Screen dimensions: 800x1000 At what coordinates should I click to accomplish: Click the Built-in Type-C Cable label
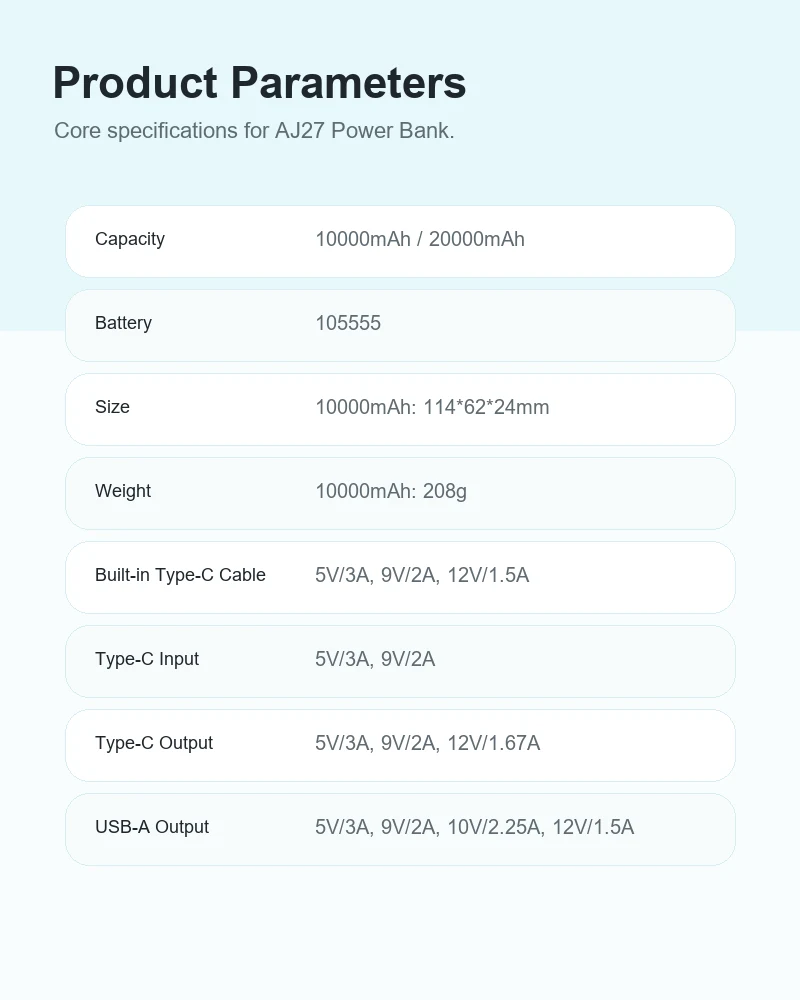point(180,575)
